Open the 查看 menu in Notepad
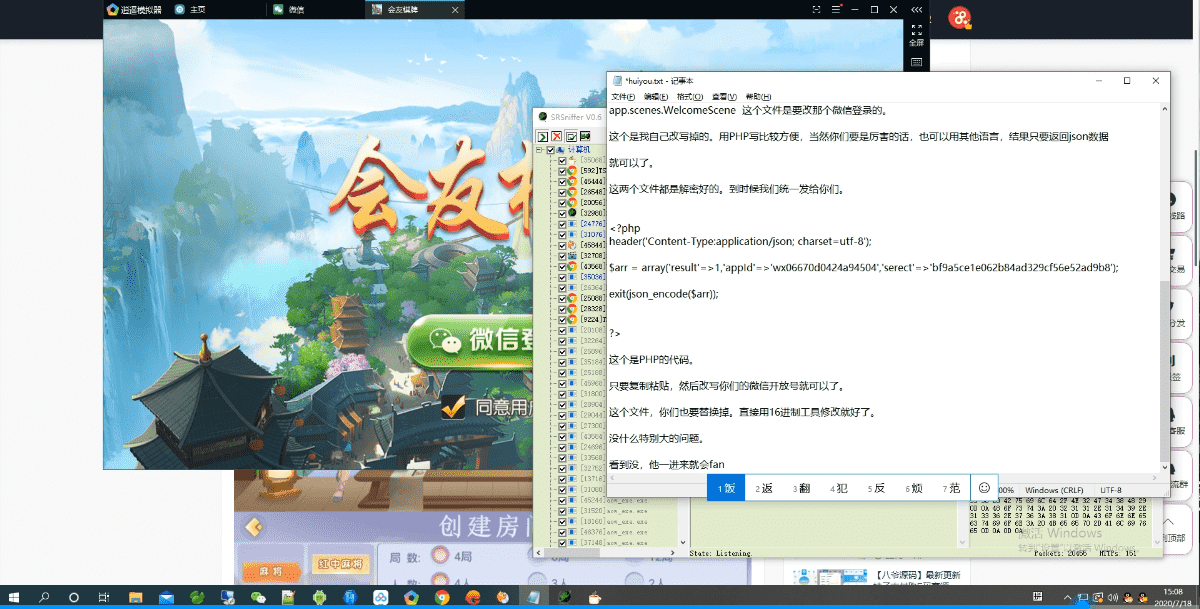This screenshot has height=609, width=1200. click(725, 96)
